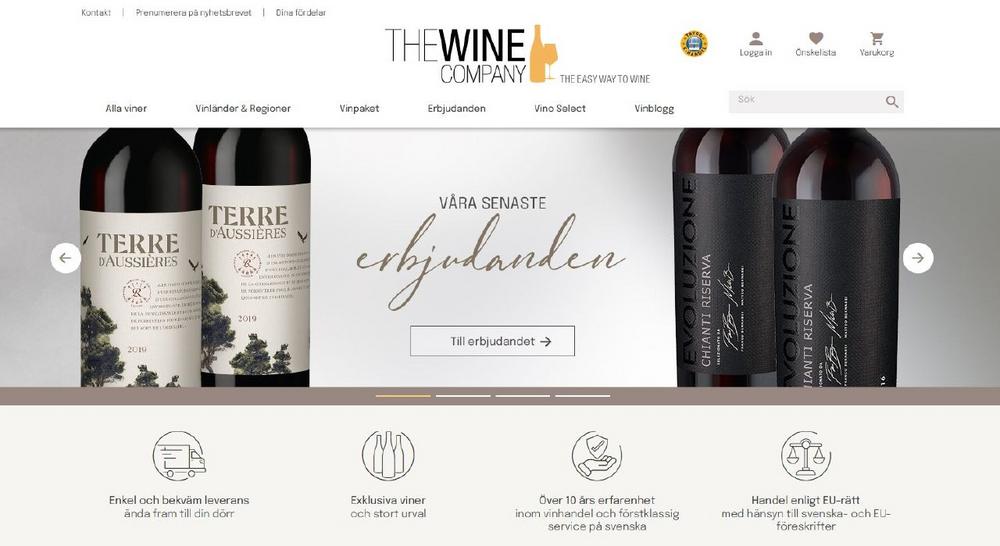1000x546 pixels.
Task: Click the wine bottles icon
Action: pos(388,455)
